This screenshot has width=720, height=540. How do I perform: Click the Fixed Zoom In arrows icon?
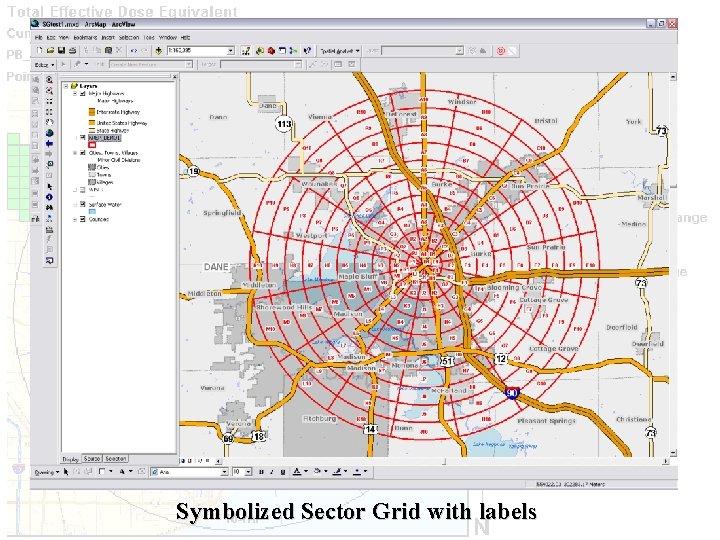pyautogui.click(x=49, y=101)
